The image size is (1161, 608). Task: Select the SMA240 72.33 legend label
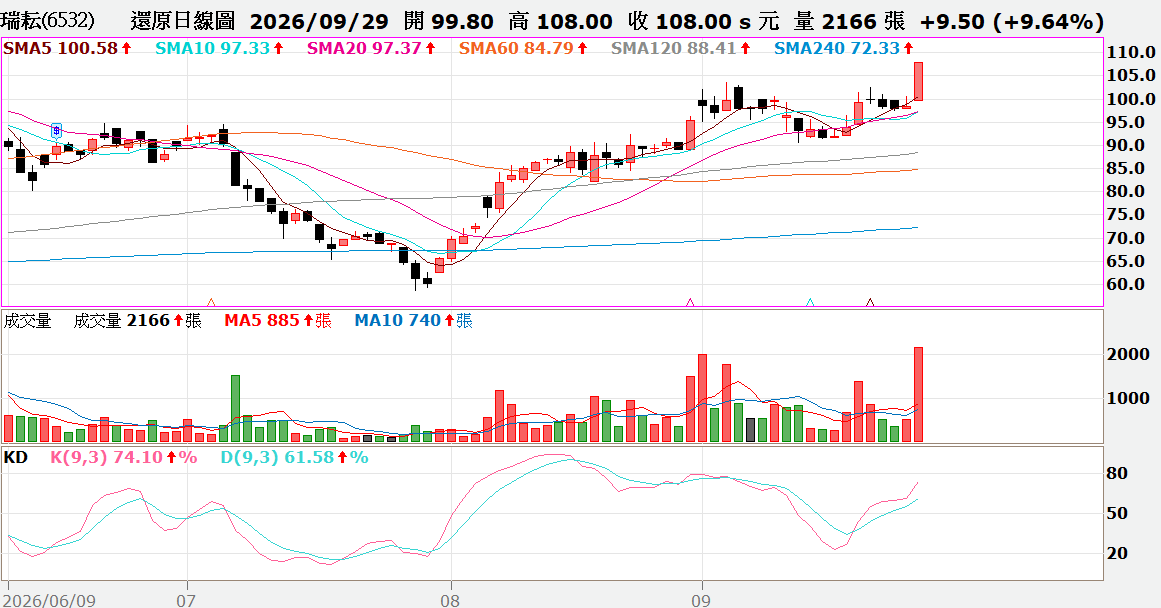[x=843, y=49]
